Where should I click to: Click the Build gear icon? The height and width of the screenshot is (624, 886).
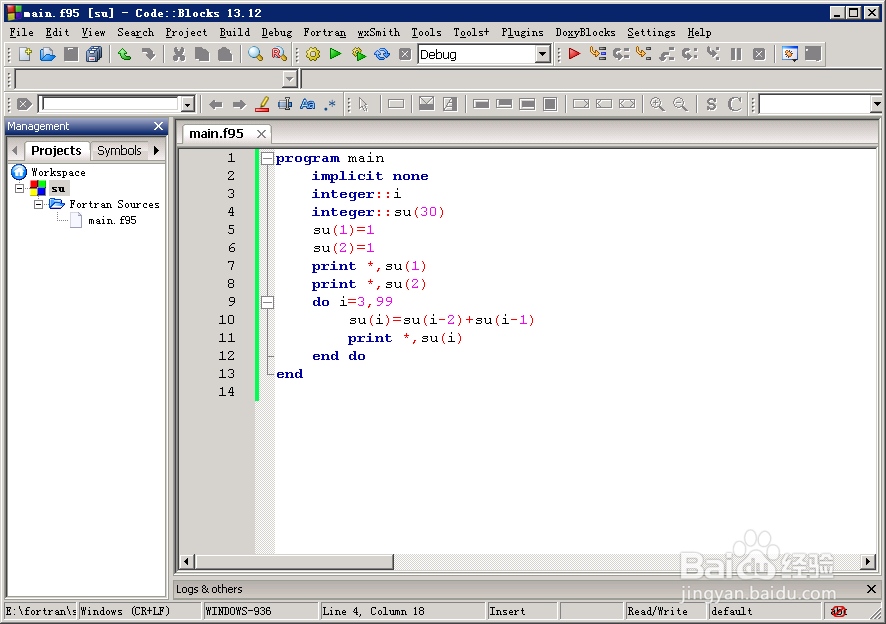312,54
